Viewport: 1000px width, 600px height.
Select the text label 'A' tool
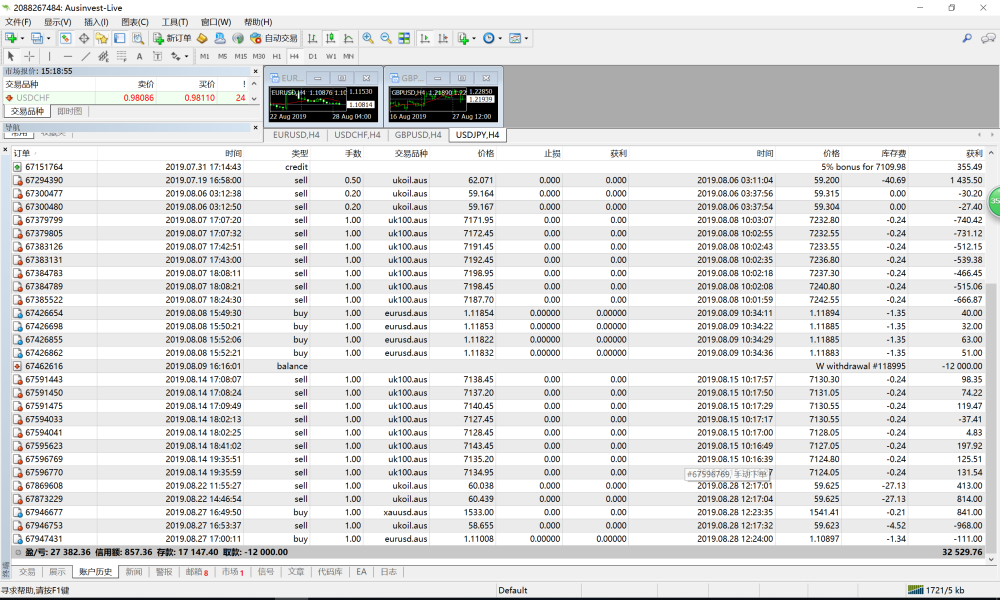141,56
